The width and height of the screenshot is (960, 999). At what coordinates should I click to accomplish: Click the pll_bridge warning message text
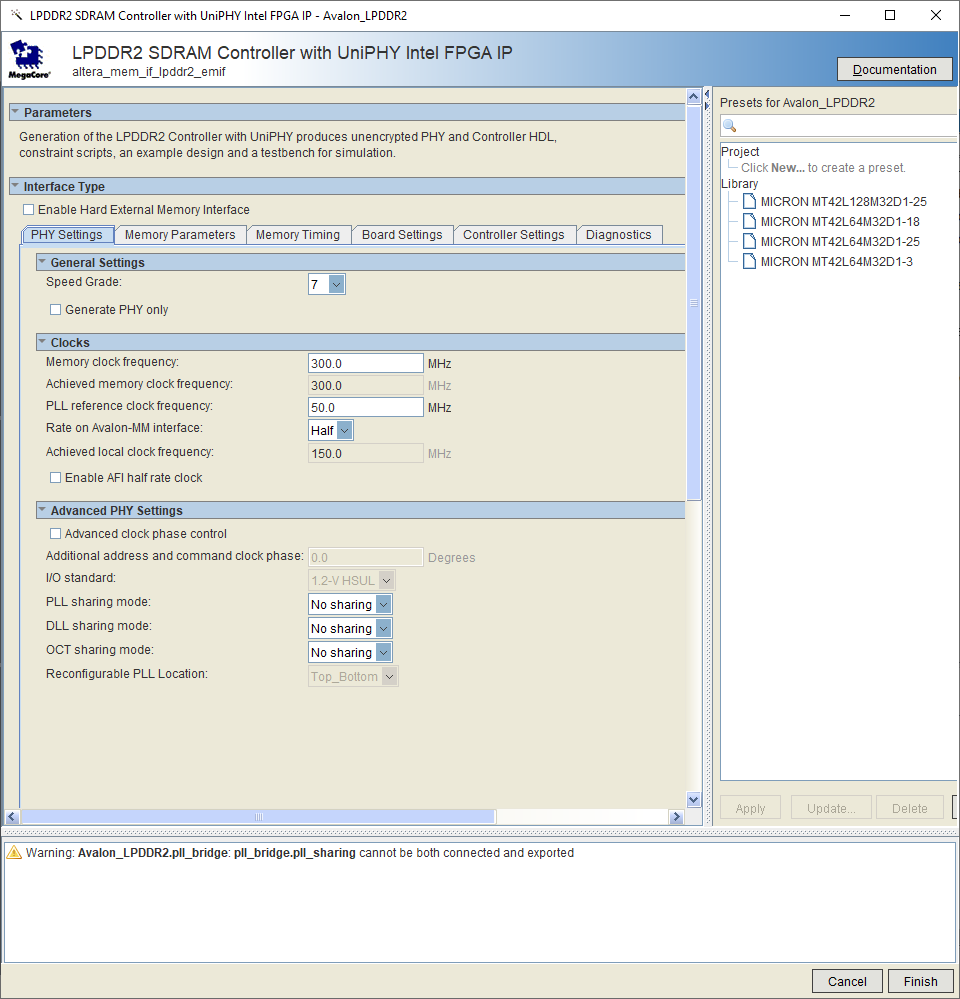[299, 852]
